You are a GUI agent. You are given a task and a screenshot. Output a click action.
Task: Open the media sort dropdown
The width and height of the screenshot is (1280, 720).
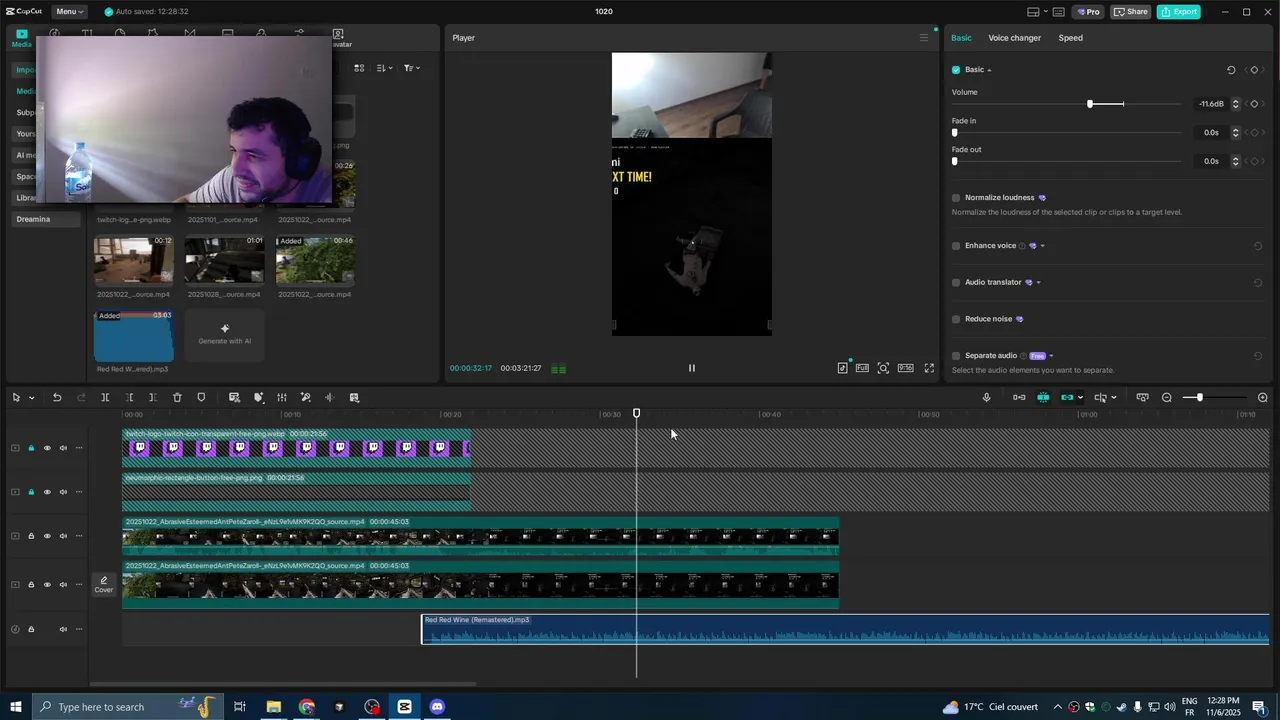pyautogui.click(x=384, y=68)
